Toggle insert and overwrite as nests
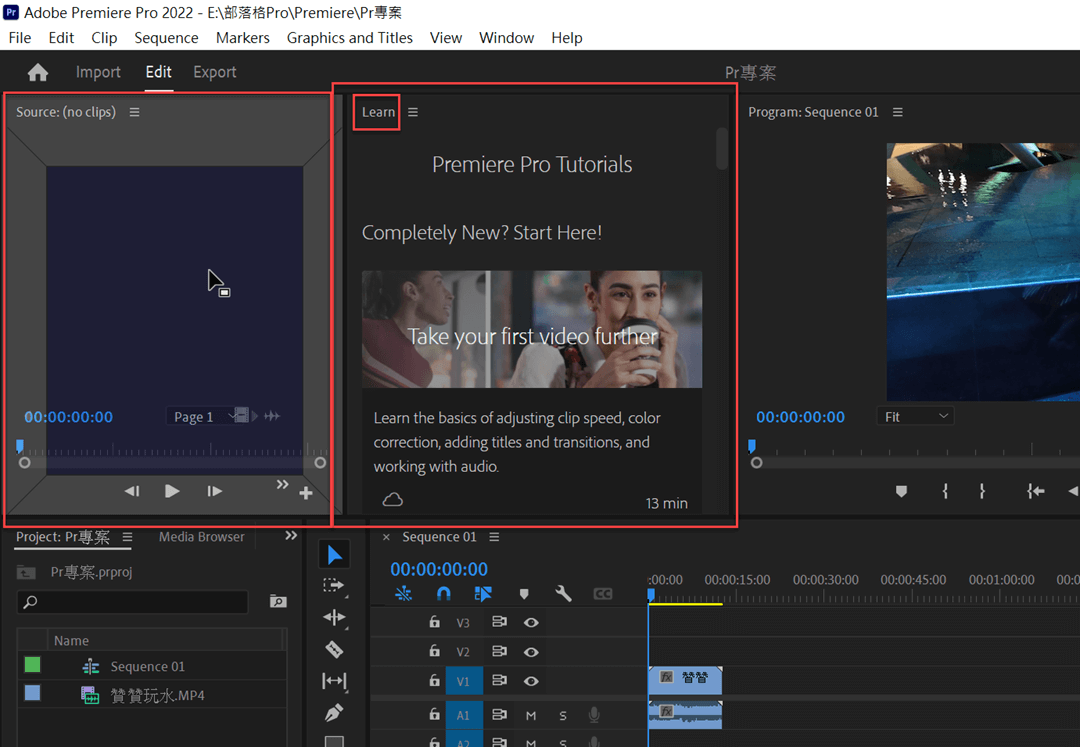 tap(404, 593)
